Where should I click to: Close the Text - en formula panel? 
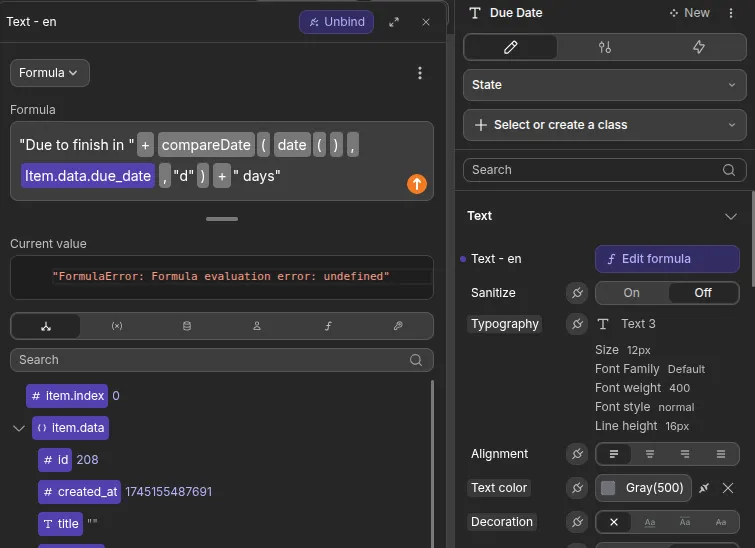click(x=426, y=22)
